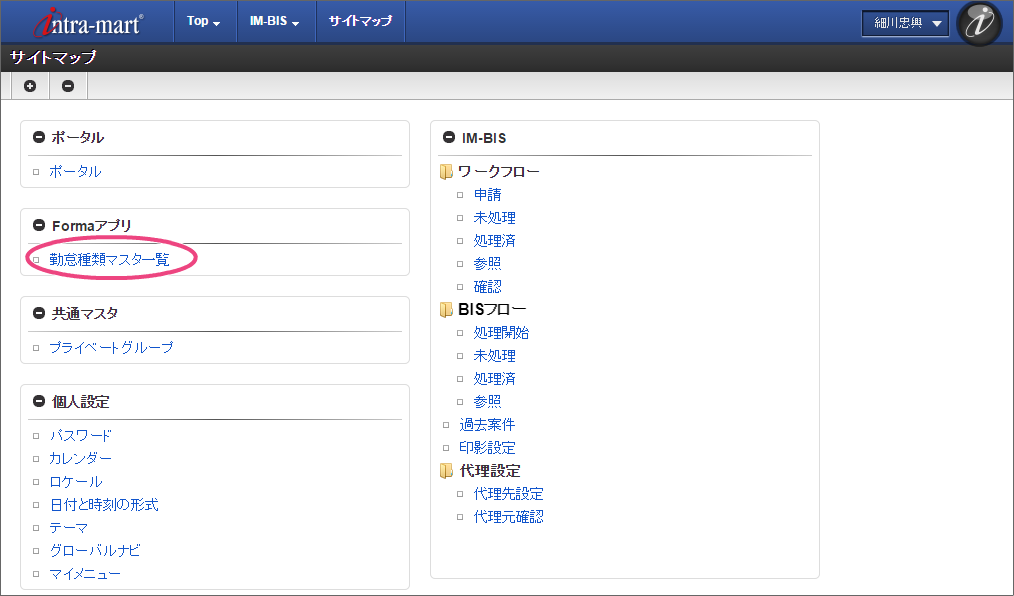1014x596 pixels.
Task: Click the BISフロー folder icon
Action: [446, 310]
